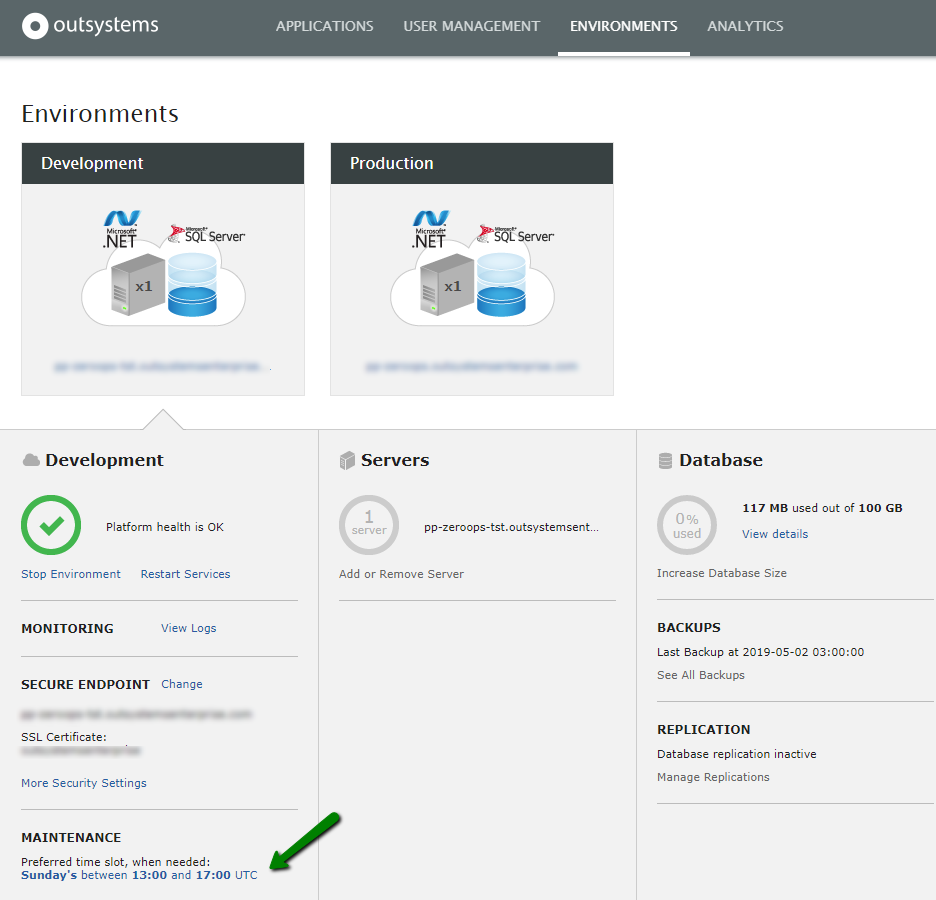Click the 1 server circle indicator
Image resolution: width=936 pixels, height=900 pixels.
click(x=369, y=525)
